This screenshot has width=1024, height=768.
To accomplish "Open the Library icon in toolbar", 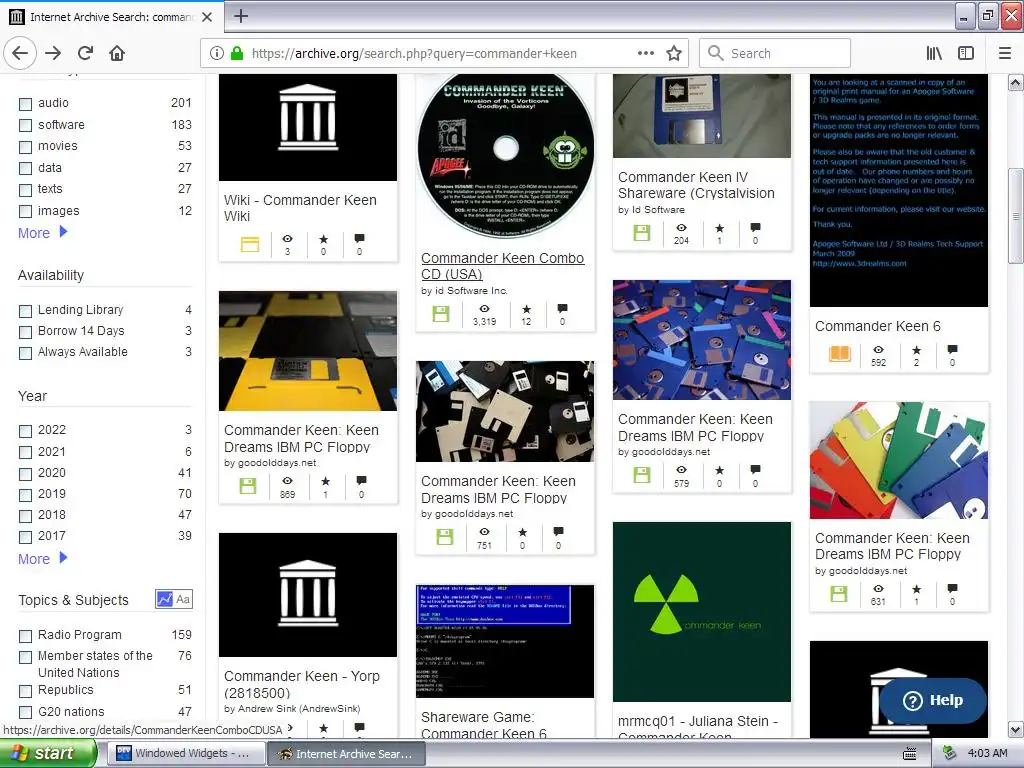I will click(x=934, y=53).
